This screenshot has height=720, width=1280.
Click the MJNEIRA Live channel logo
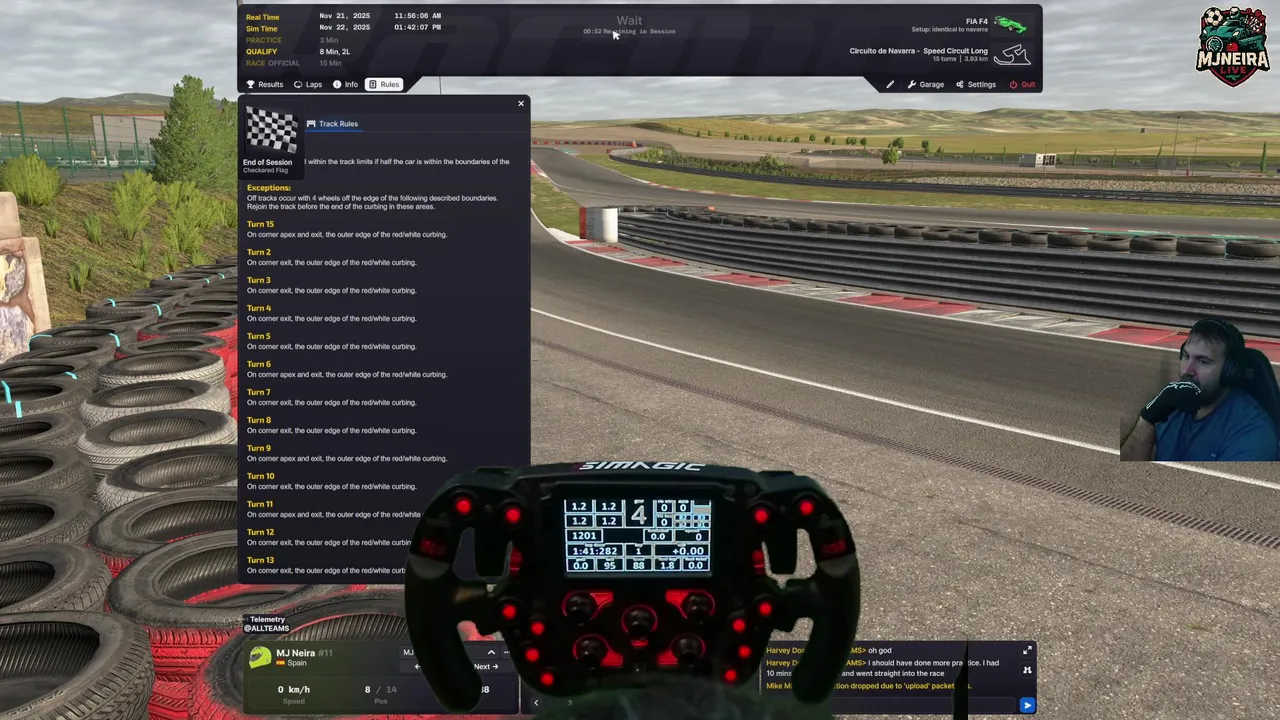1232,47
